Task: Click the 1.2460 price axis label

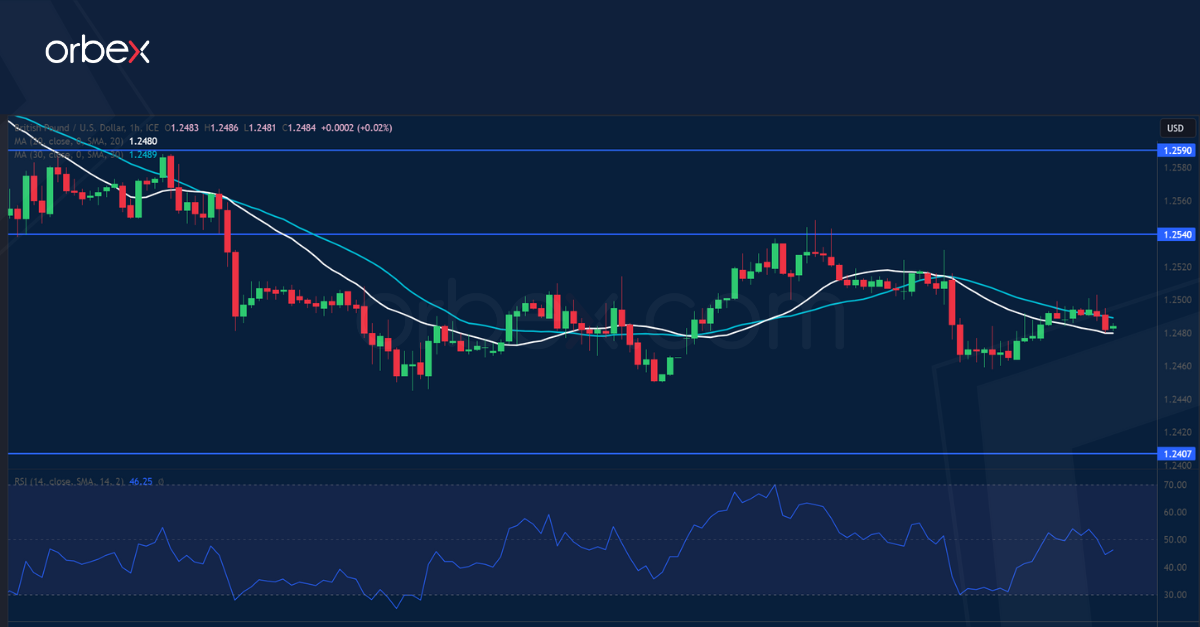Action: [1176, 366]
